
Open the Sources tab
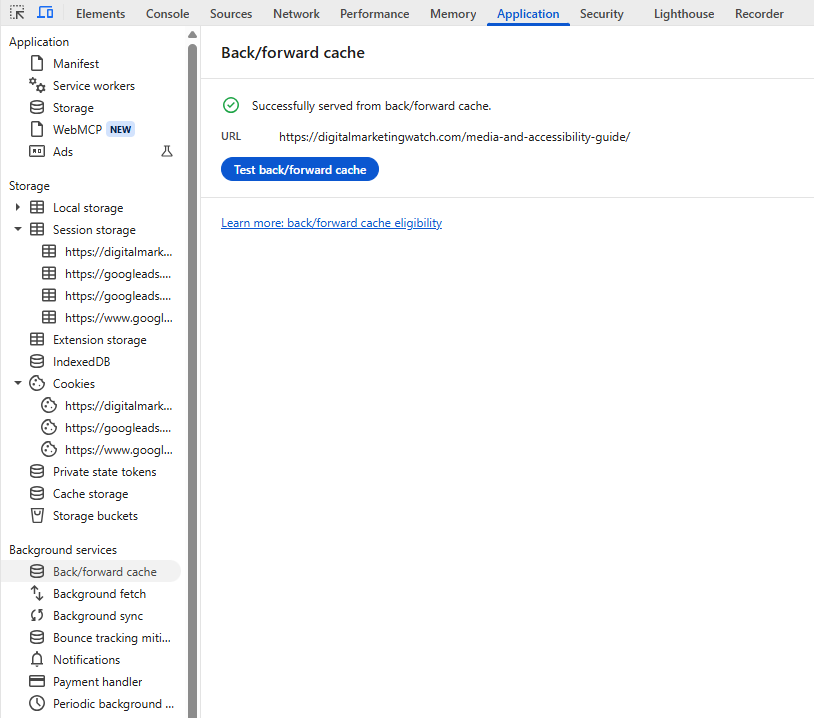pos(231,13)
